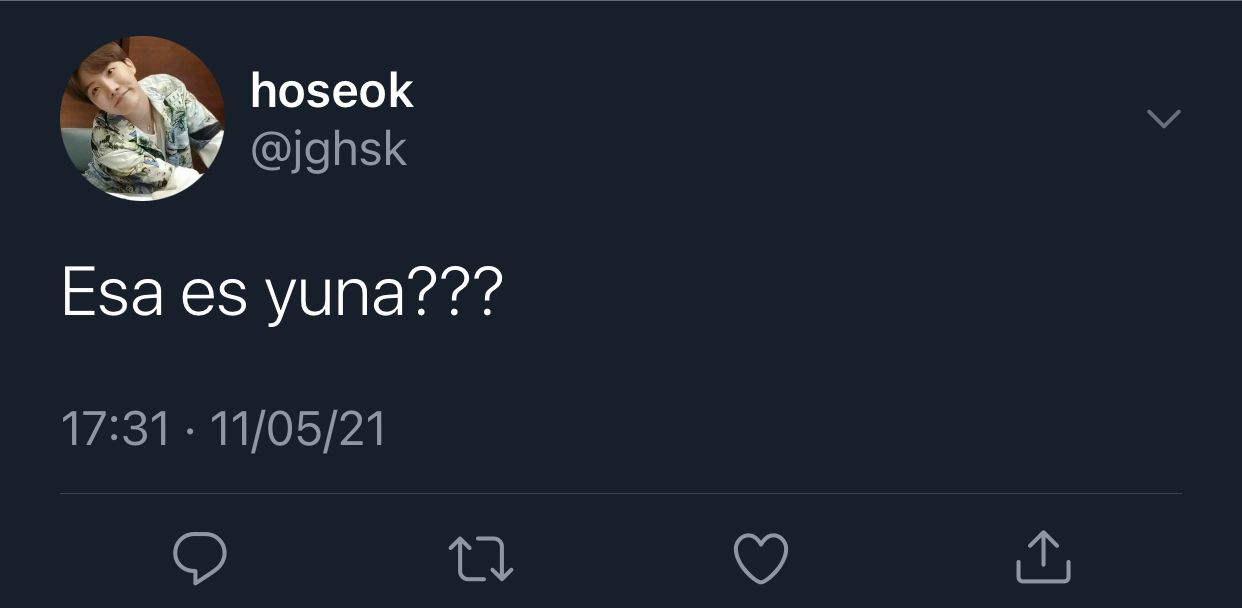Toggle the heart to favorite this tweet
Viewport: 1242px width, 608px height.
(x=761, y=557)
